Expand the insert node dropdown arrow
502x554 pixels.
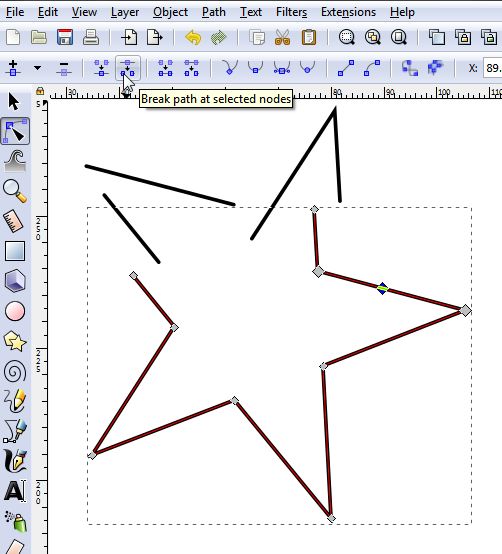click(37, 68)
